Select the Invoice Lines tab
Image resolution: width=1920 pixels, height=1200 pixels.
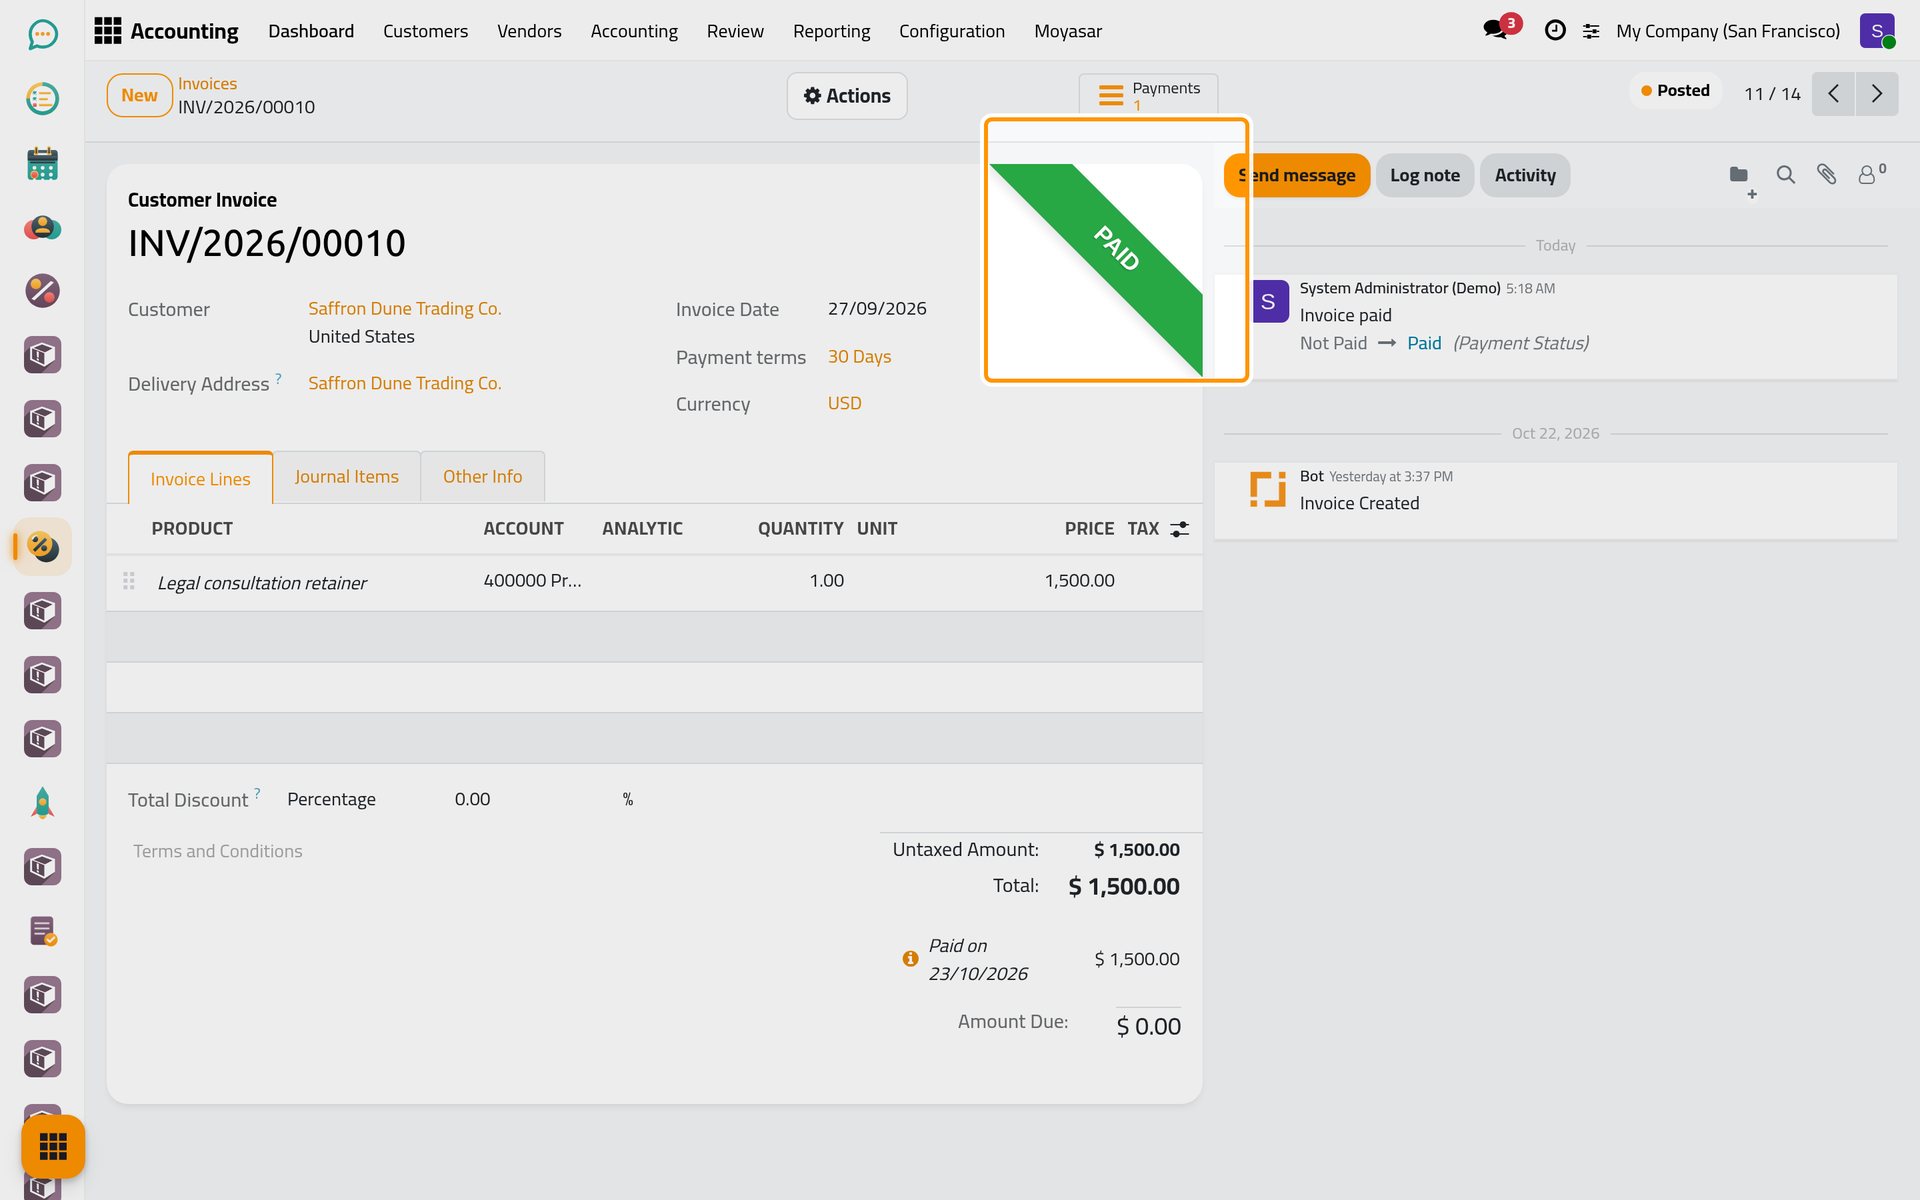pos(200,479)
